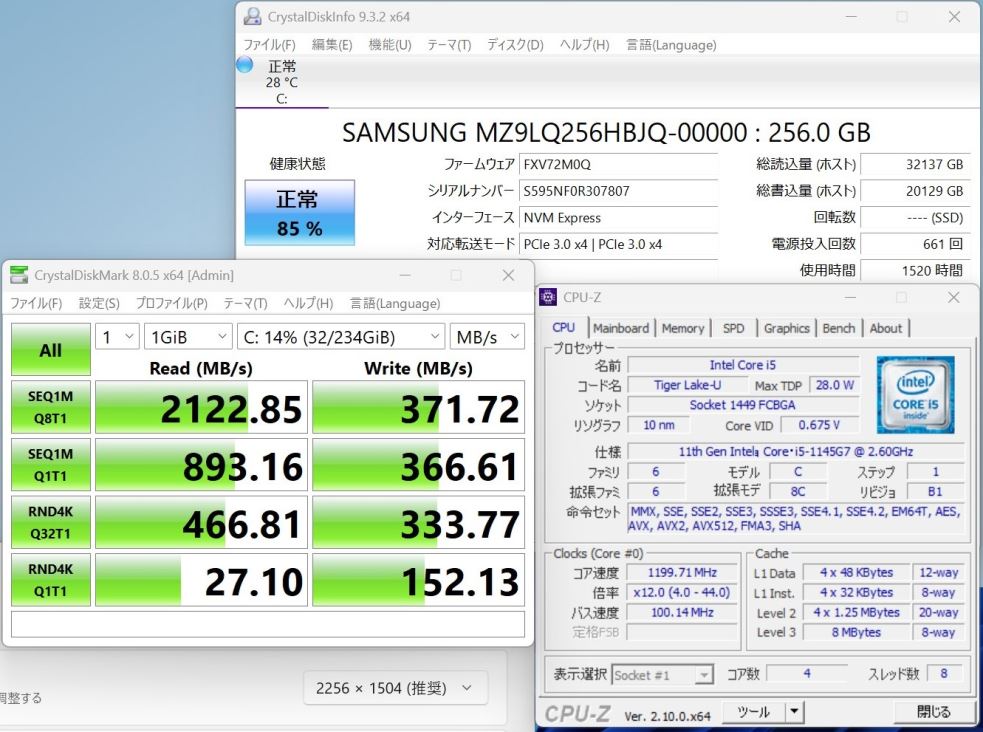Image resolution: width=983 pixels, height=732 pixels.
Task: Close the CPU-Z window with X
Action: [x=953, y=297]
